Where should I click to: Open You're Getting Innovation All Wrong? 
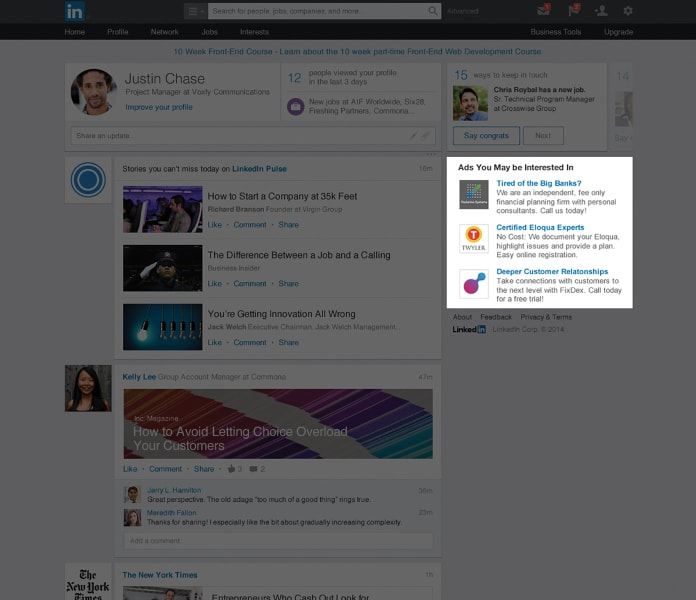(x=281, y=314)
